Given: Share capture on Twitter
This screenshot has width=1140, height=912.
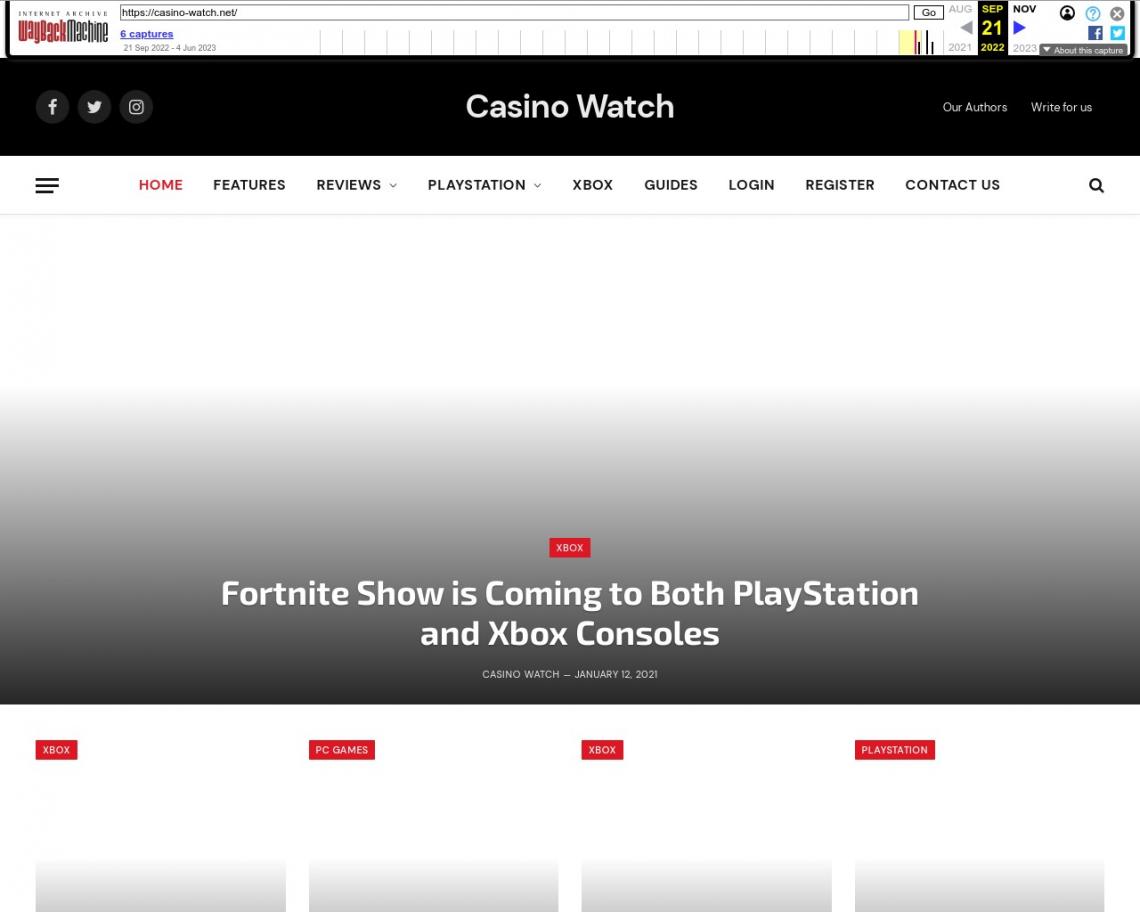Looking at the screenshot, I should pyautogui.click(x=1117, y=33).
